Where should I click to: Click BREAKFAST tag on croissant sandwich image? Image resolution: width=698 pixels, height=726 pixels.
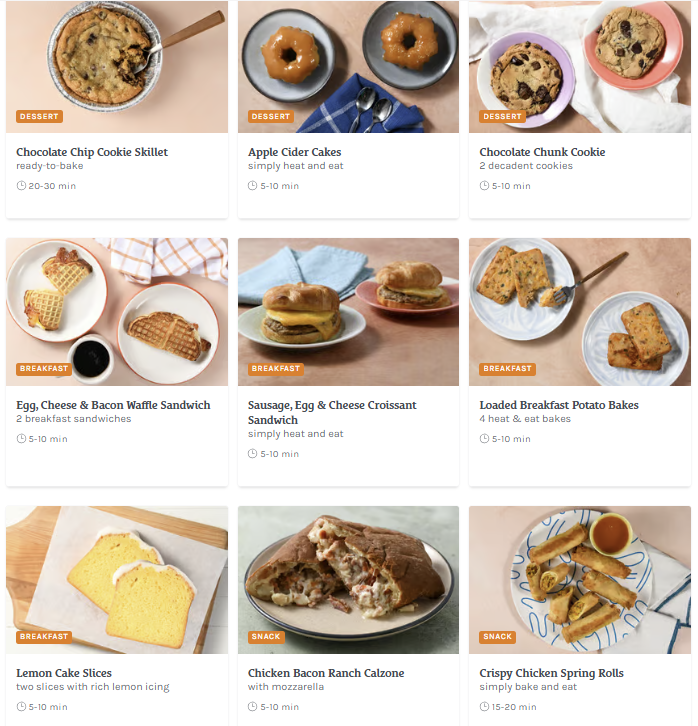tap(275, 369)
